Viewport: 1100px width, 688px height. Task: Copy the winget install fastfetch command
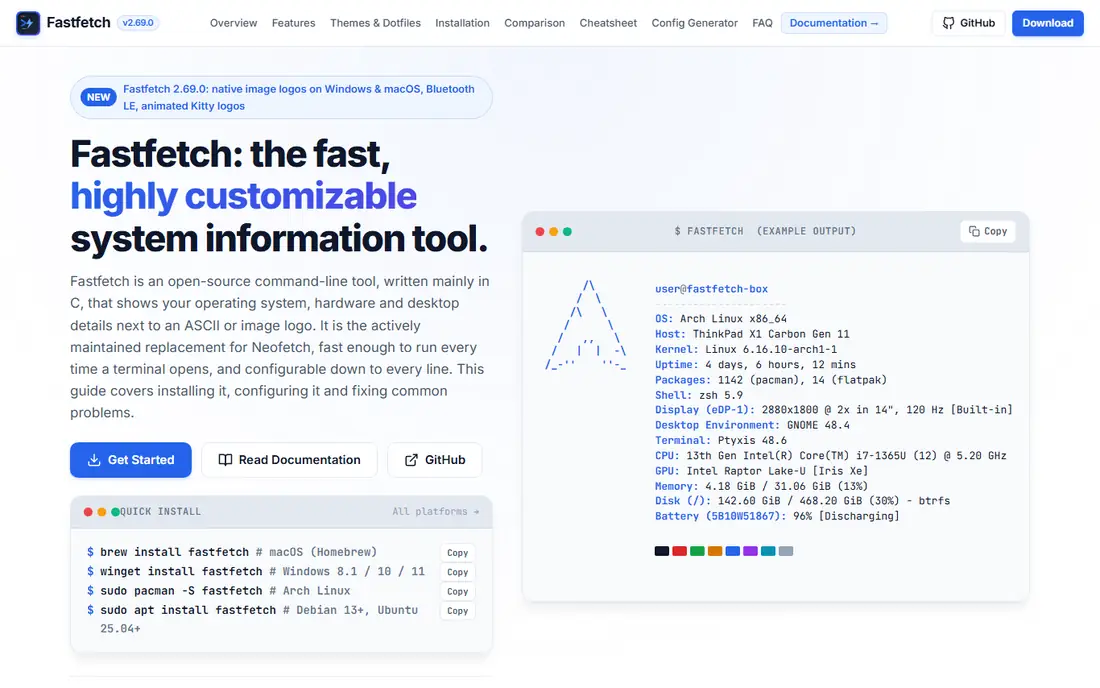457,572
